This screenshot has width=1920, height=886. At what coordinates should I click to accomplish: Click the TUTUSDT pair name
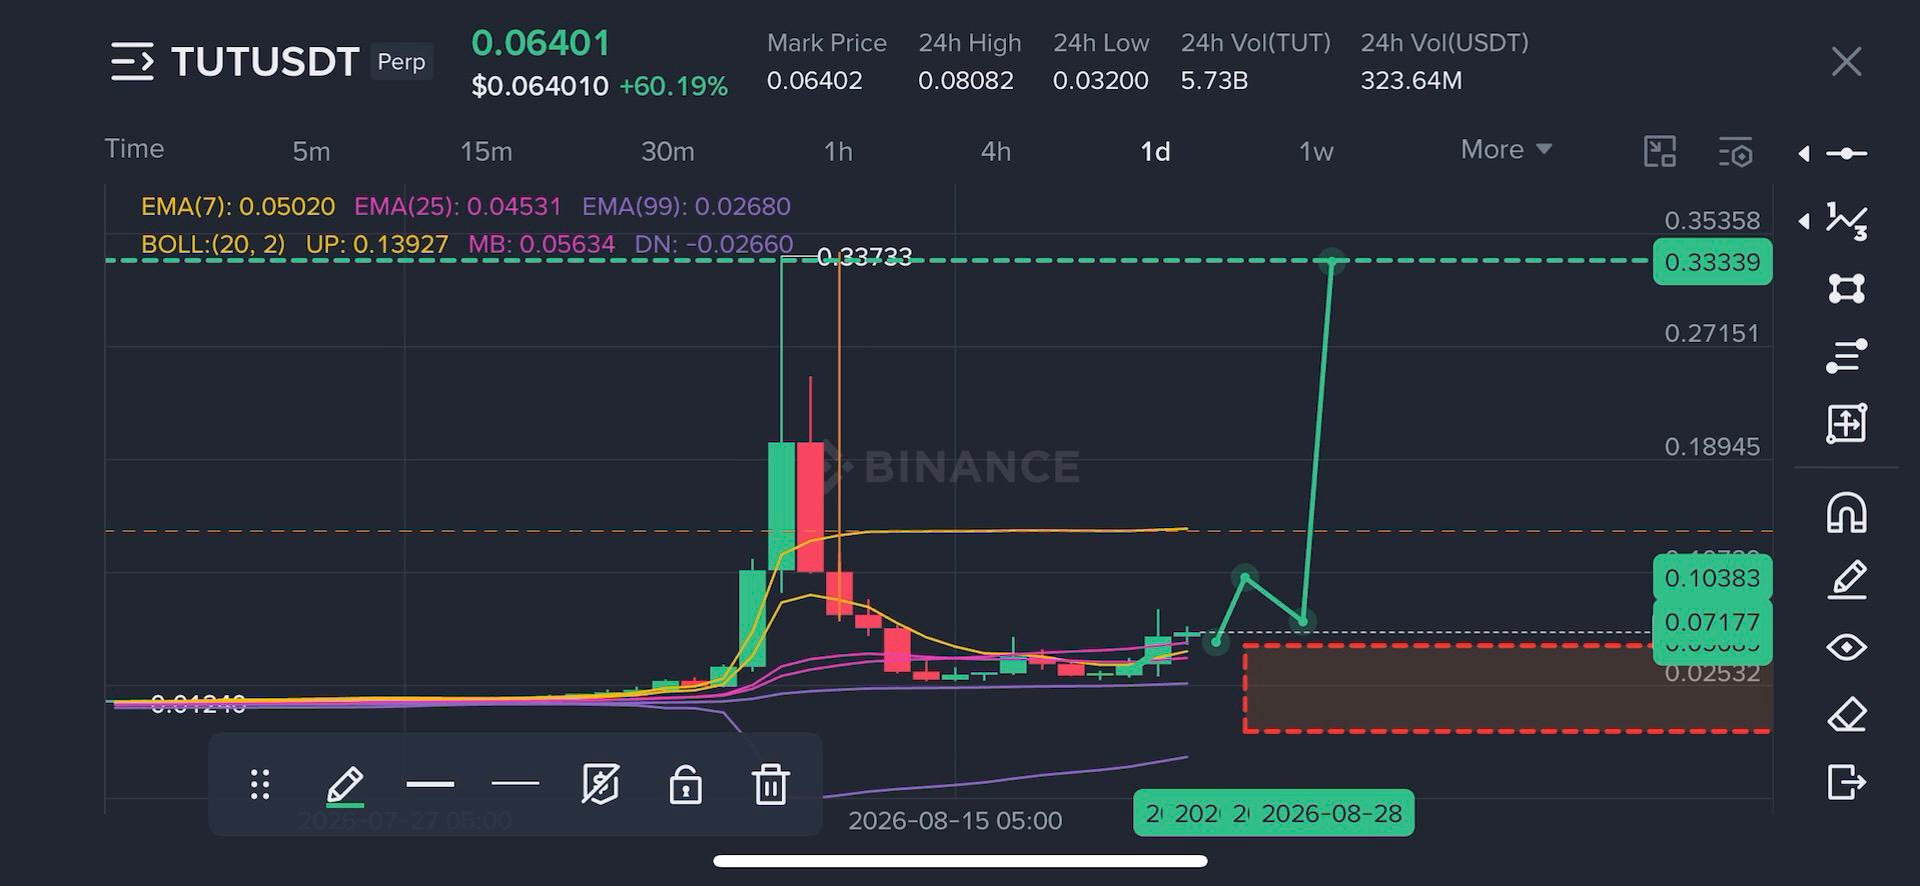[x=265, y=62]
